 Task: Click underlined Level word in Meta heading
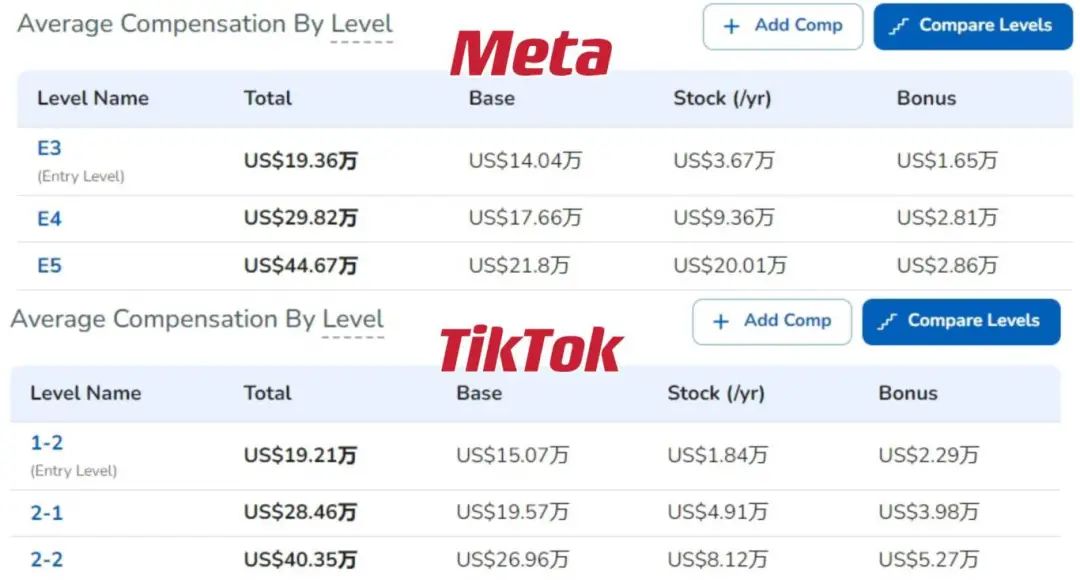pos(362,24)
